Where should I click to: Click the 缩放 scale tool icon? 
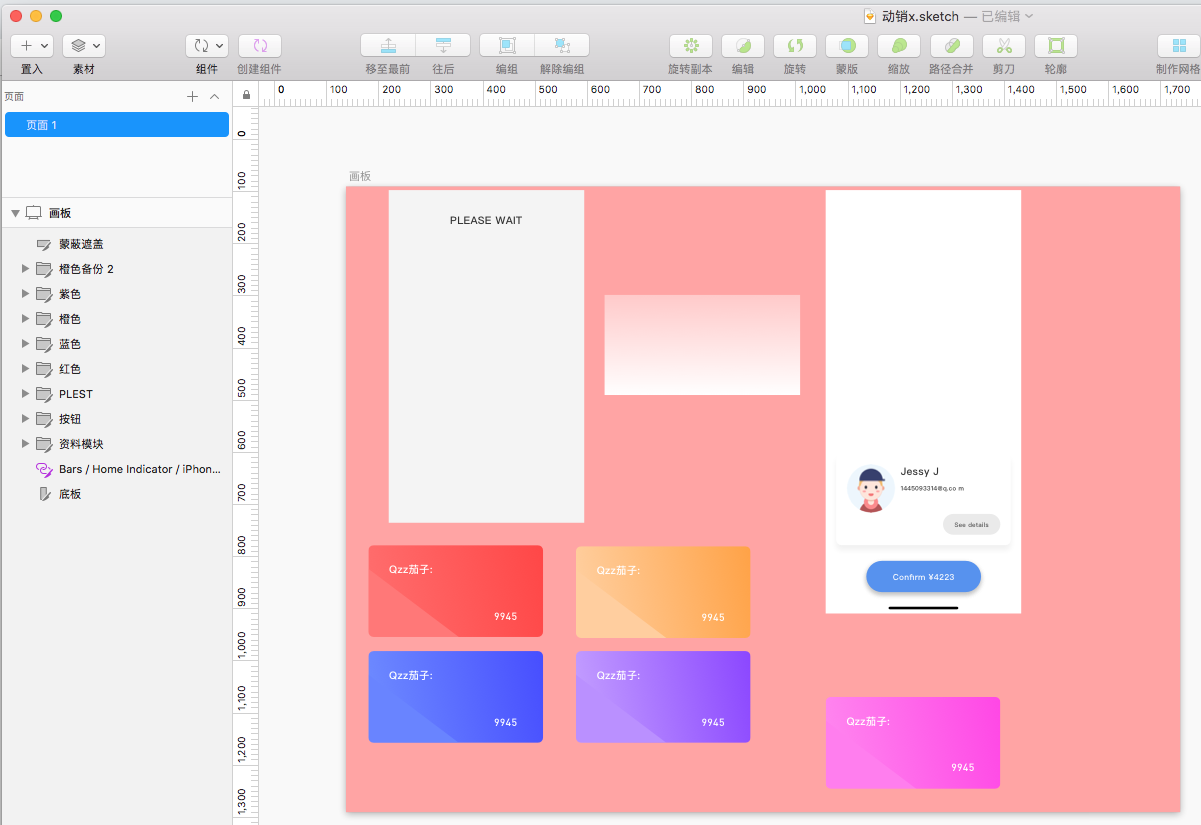pyautogui.click(x=899, y=46)
